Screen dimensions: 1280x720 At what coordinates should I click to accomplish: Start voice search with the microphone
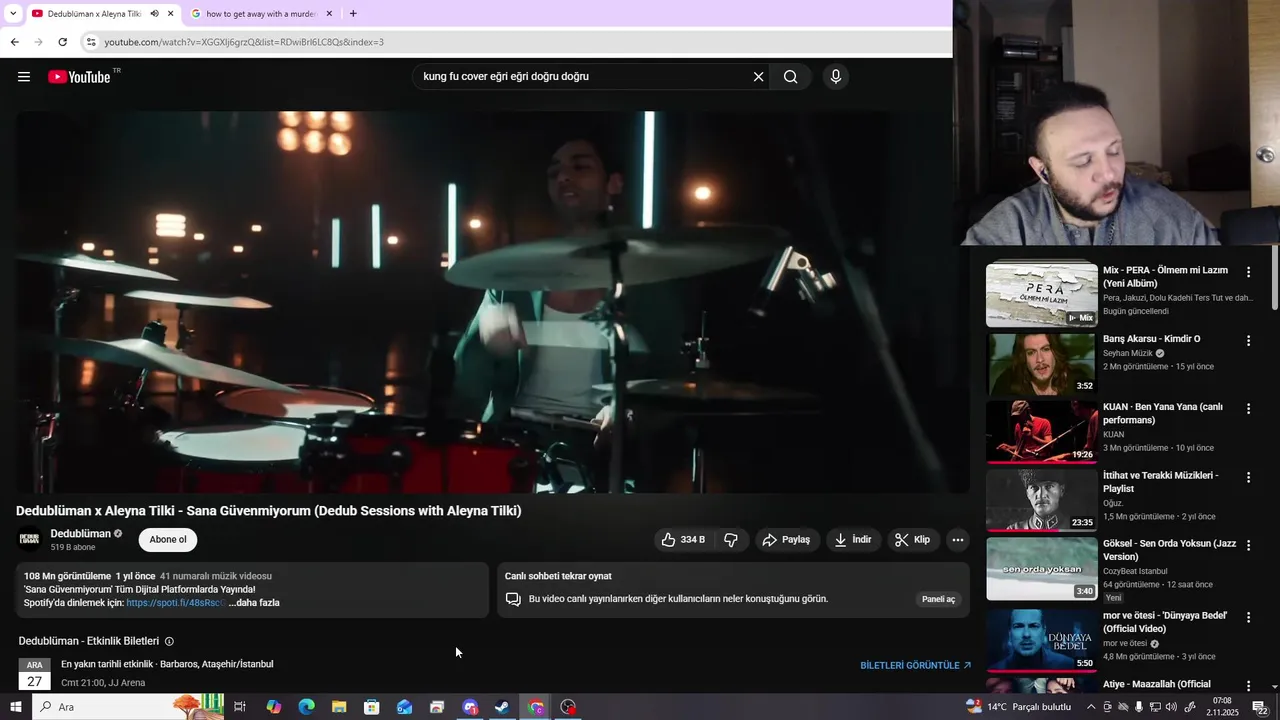click(x=836, y=77)
